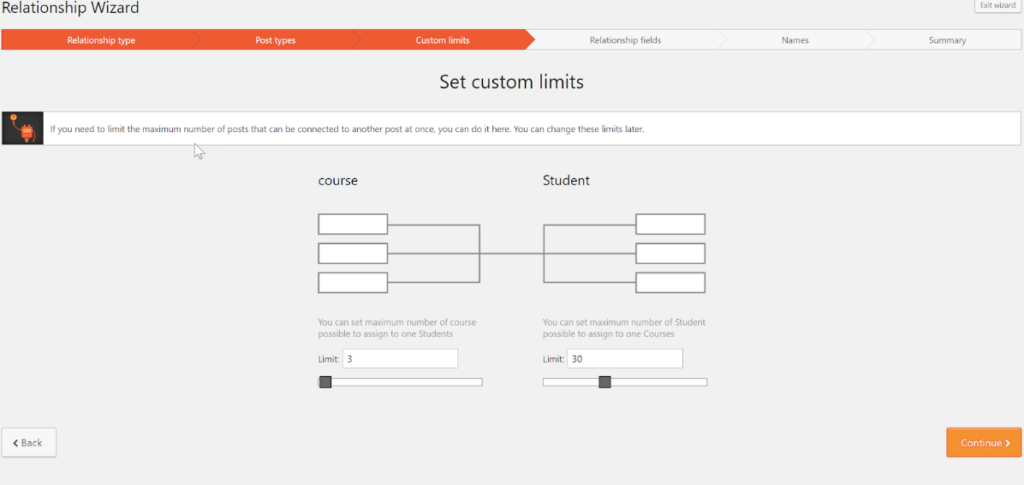Switch to the Names step
This screenshot has width=1024, height=485.
coord(795,40)
